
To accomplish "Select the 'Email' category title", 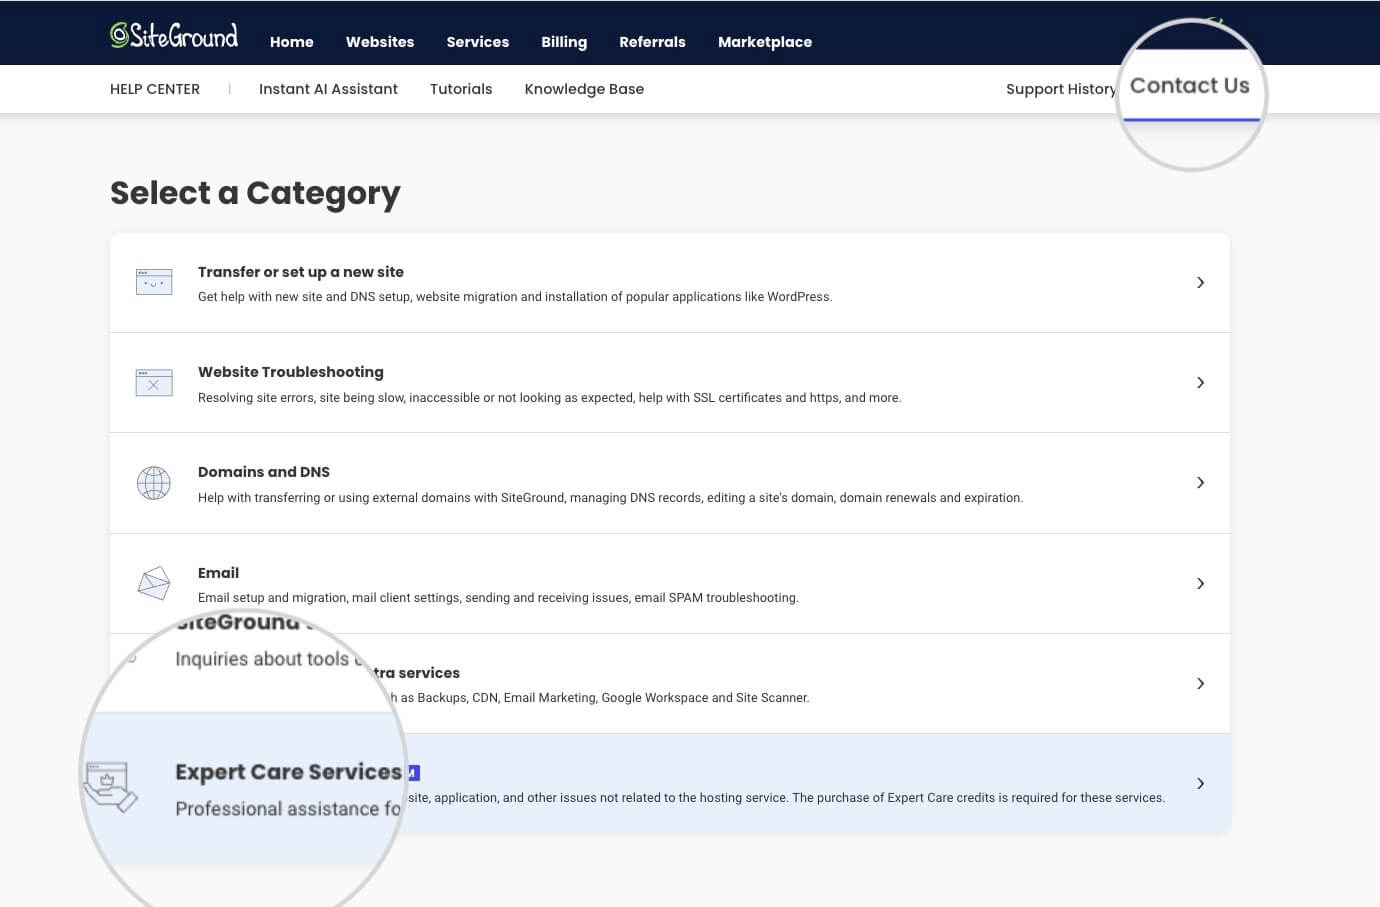I will click(x=218, y=573).
